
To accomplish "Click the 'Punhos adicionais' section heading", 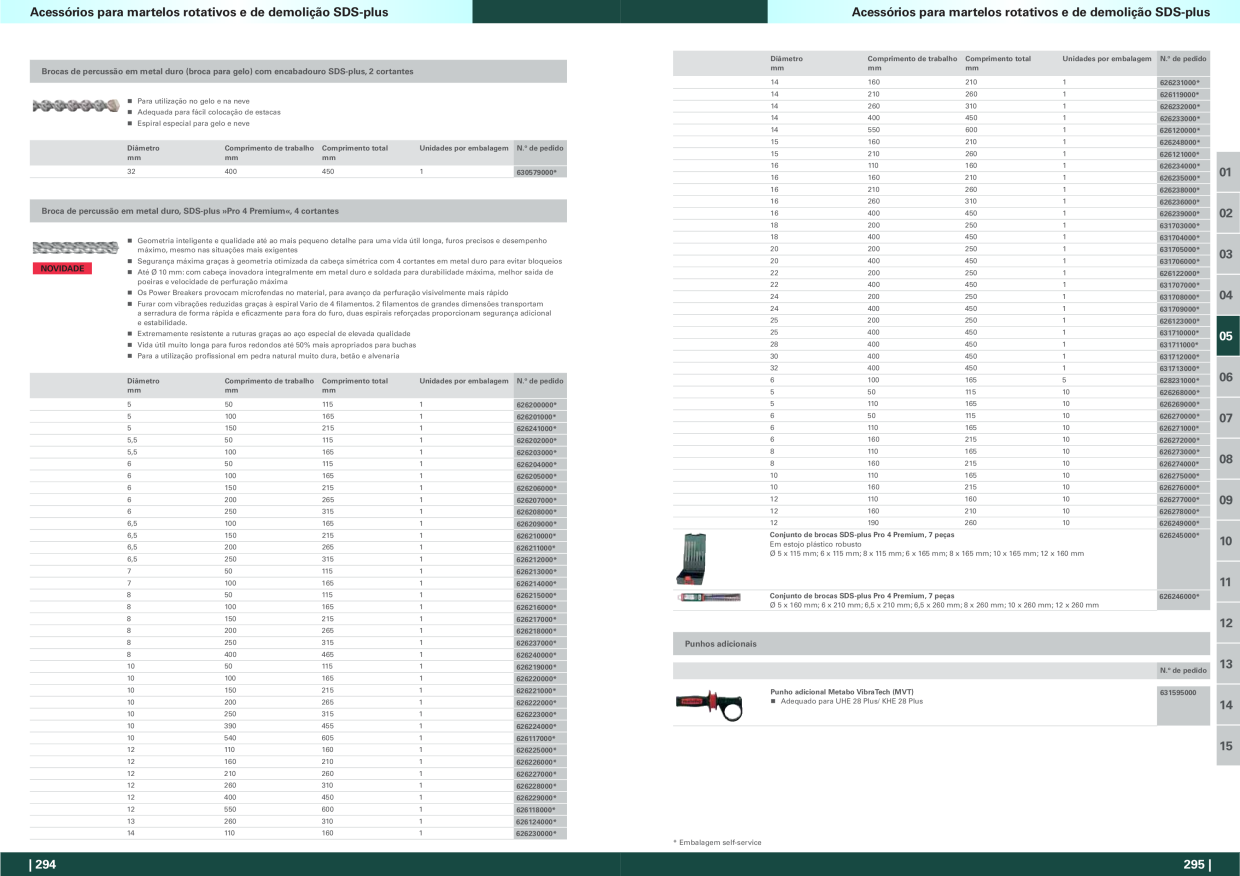I will coord(720,644).
